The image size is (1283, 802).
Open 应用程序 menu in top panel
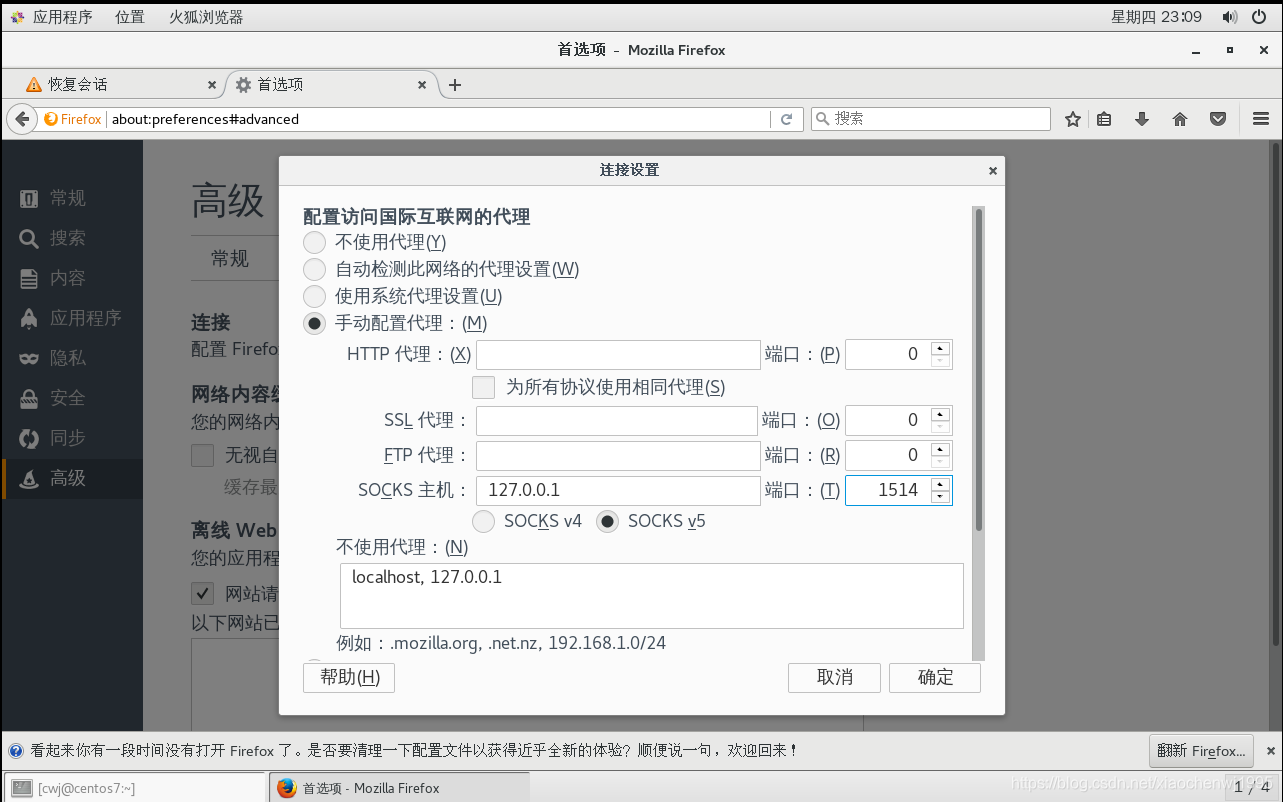[x=51, y=17]
